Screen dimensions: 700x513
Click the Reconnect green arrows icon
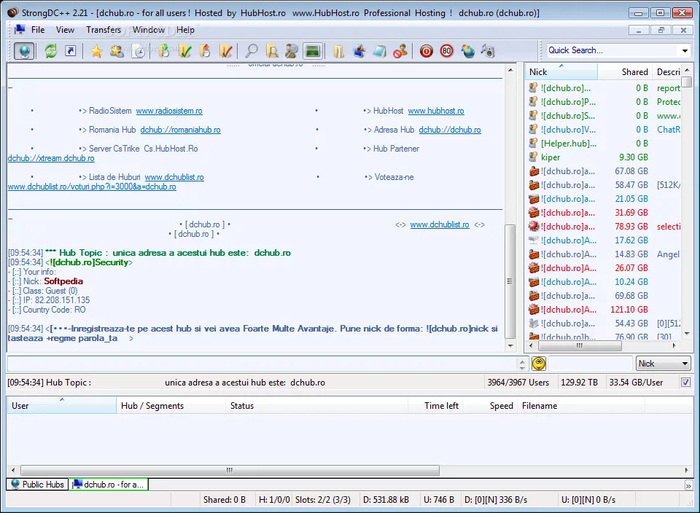pyautogui.click(x=50, y=50)
